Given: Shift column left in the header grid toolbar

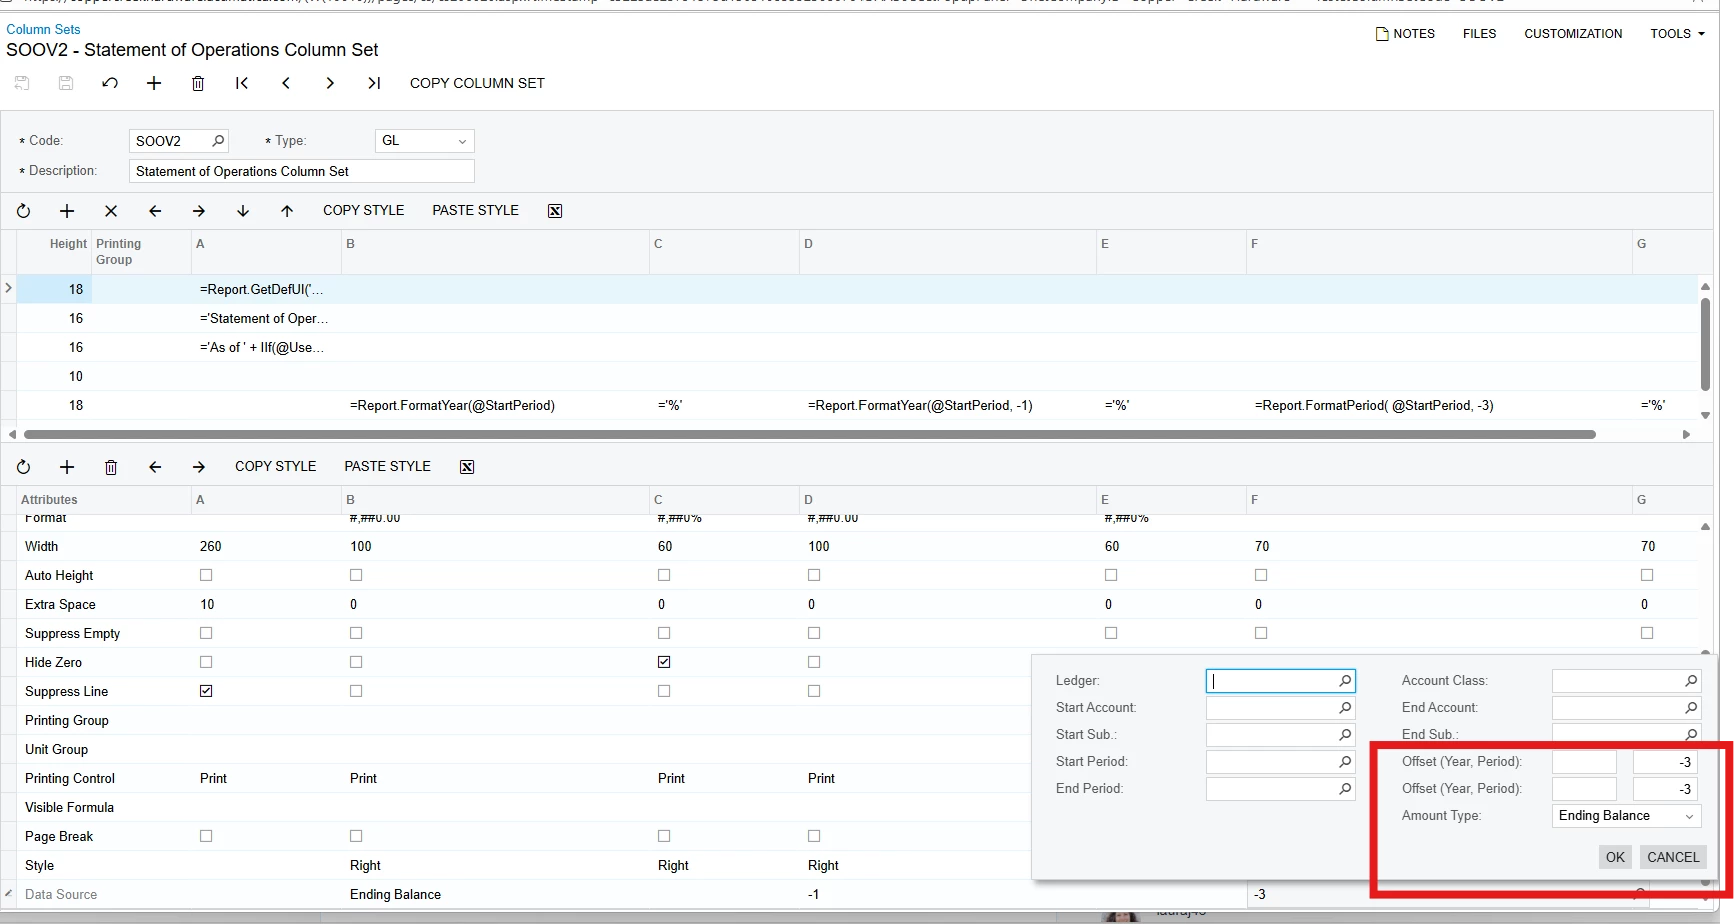Looking at the screenshot, I should 155,211.
